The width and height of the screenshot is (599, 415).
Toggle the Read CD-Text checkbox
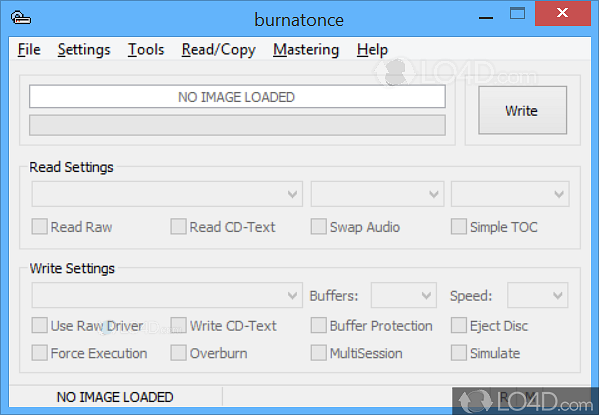coord(178,227)
